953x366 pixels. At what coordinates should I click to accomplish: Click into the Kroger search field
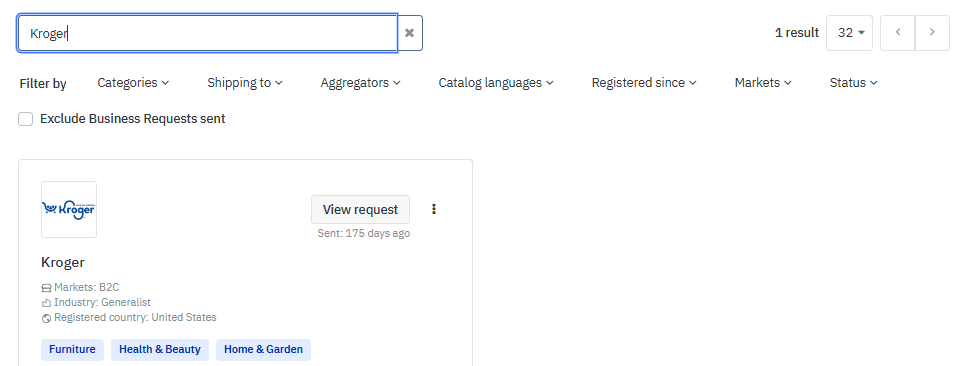point(208,33)
